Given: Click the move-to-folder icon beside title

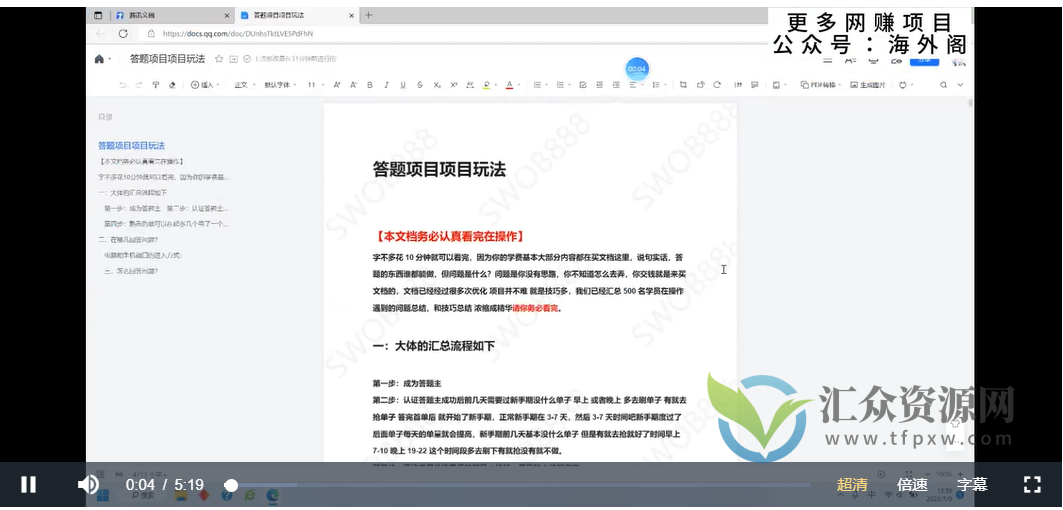Looking at the screenshot, I should [233, 59].
